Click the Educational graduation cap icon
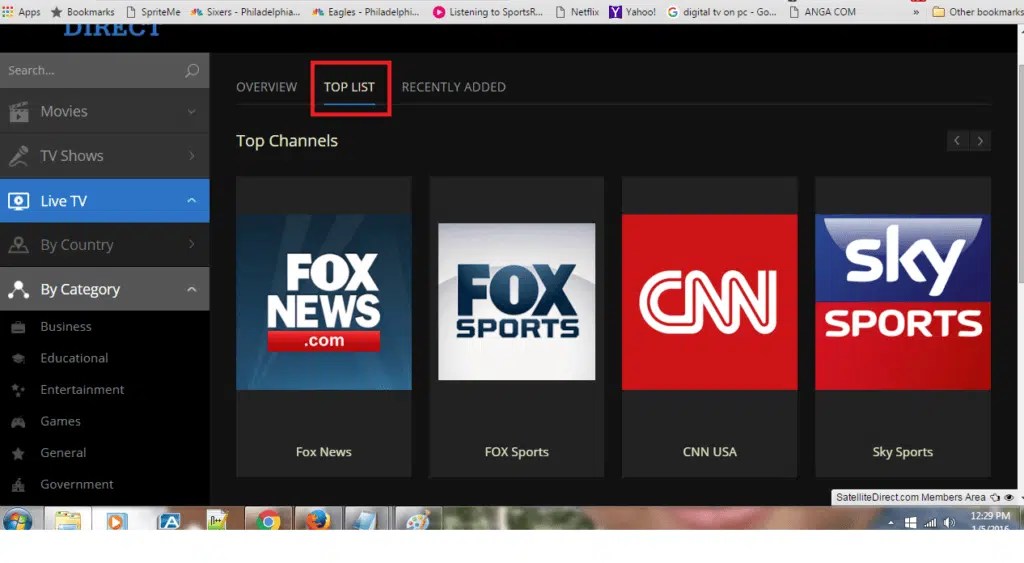 18,359
